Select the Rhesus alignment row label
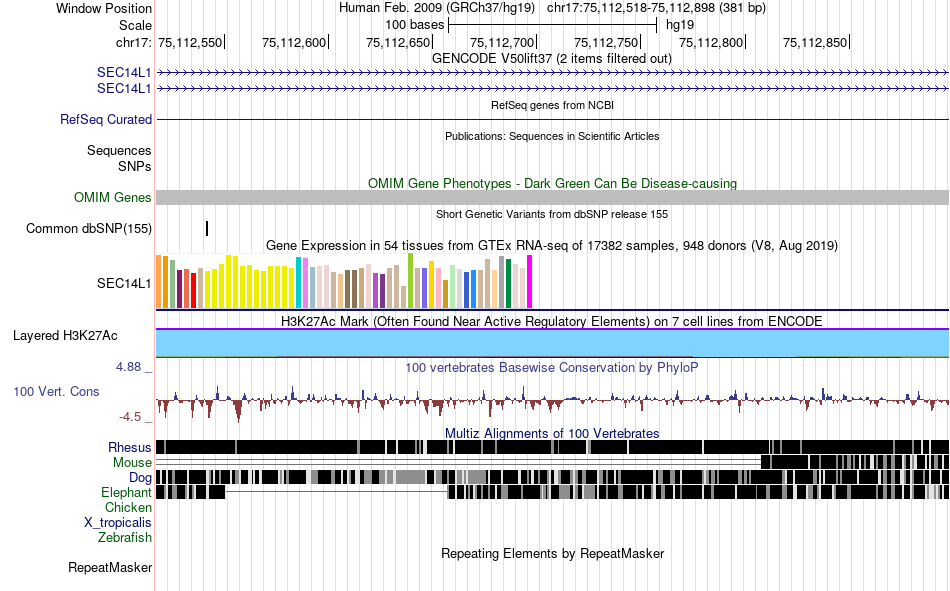The image size is (950, 591). pyautogui.click(x=130, y=447)
